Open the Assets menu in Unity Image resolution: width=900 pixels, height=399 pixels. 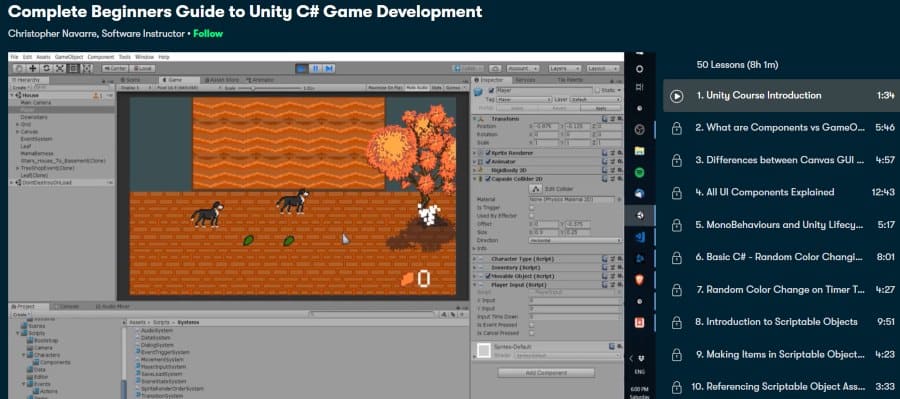(44, 57)
